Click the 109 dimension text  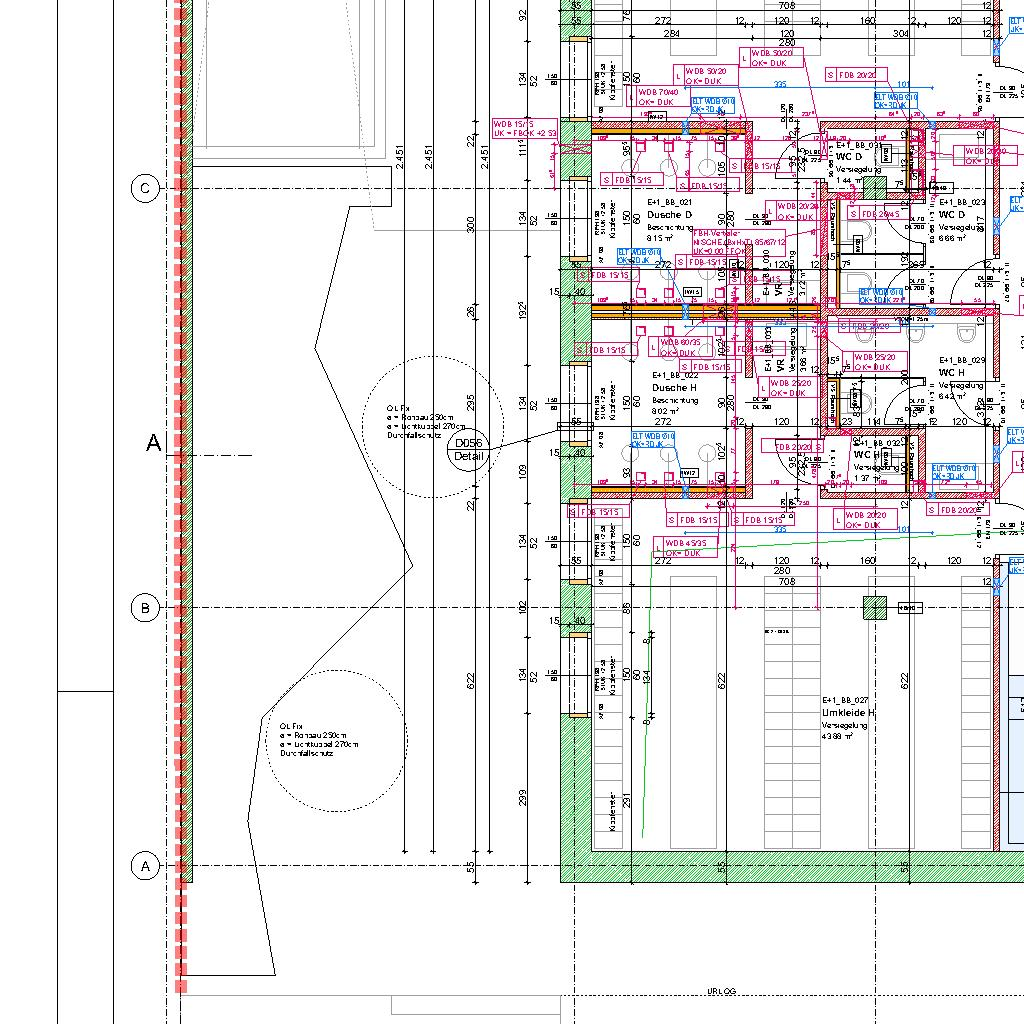pos(522,472)
